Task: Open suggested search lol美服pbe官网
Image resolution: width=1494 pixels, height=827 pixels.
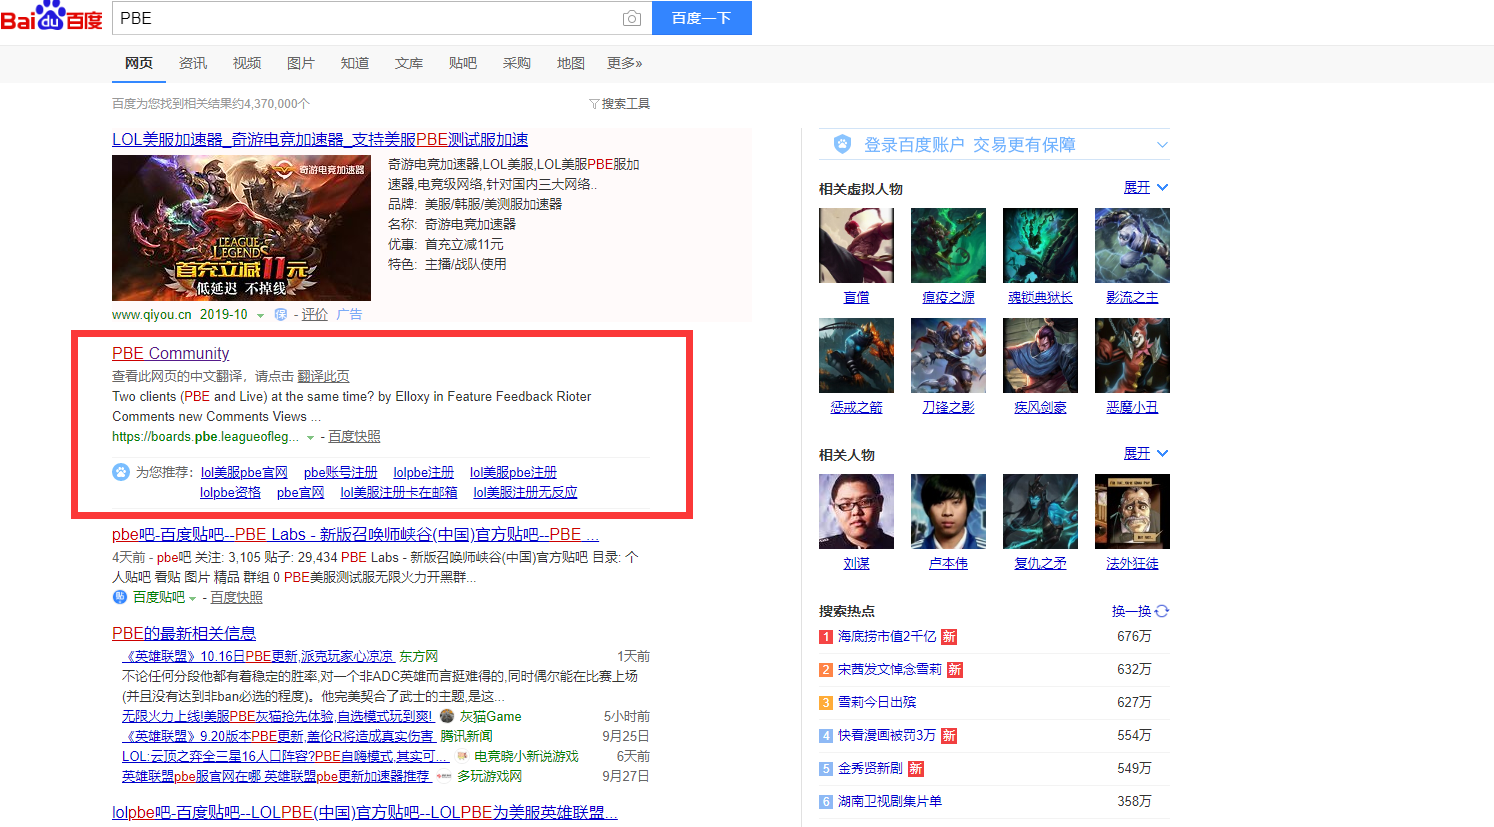Action: pos(244,472)
